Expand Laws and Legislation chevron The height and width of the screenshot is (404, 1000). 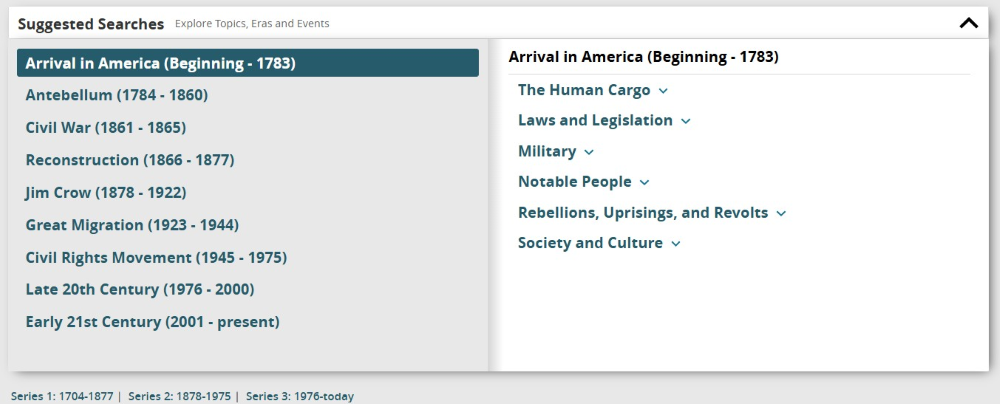(685, 121)
